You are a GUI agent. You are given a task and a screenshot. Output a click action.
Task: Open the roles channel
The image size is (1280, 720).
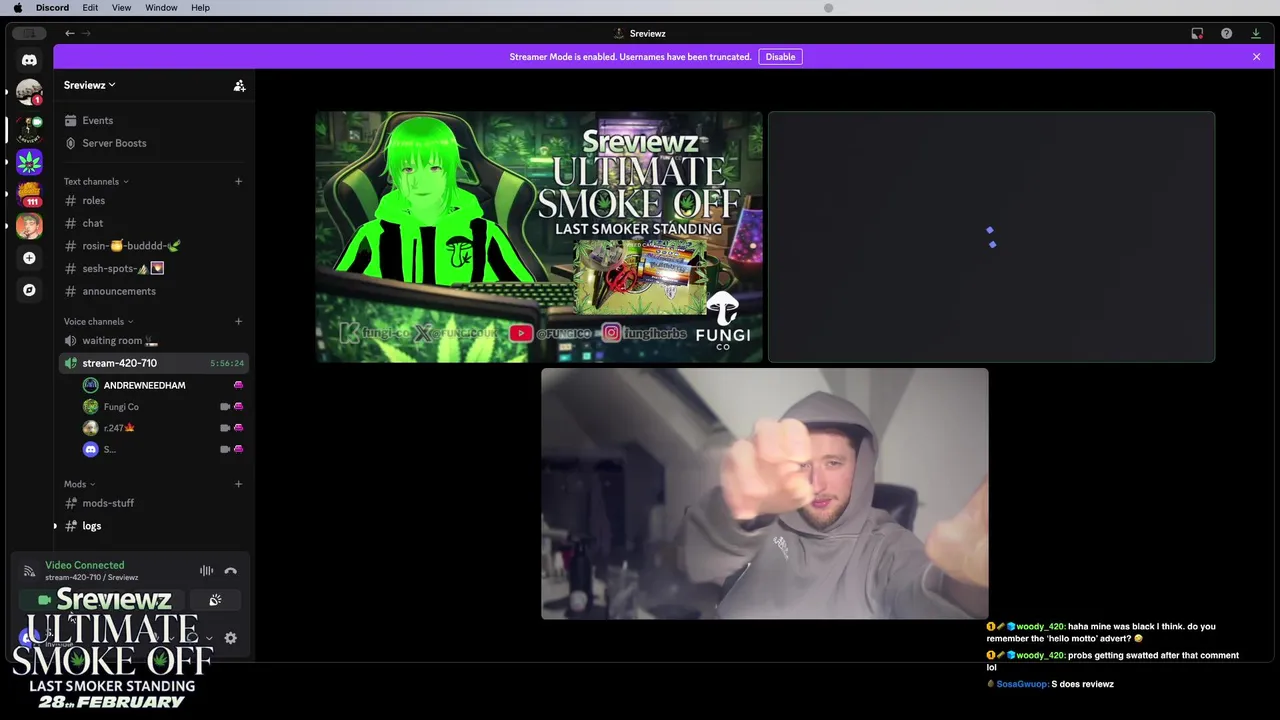point(93,201)
